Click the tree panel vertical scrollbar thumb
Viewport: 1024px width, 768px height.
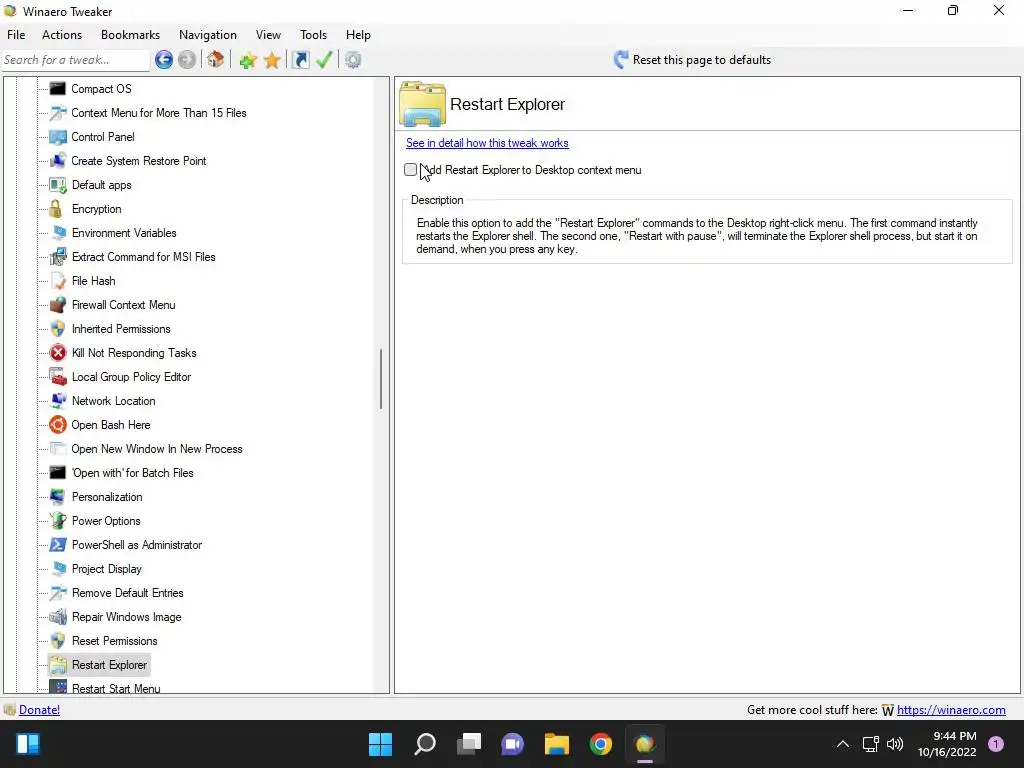381,379
